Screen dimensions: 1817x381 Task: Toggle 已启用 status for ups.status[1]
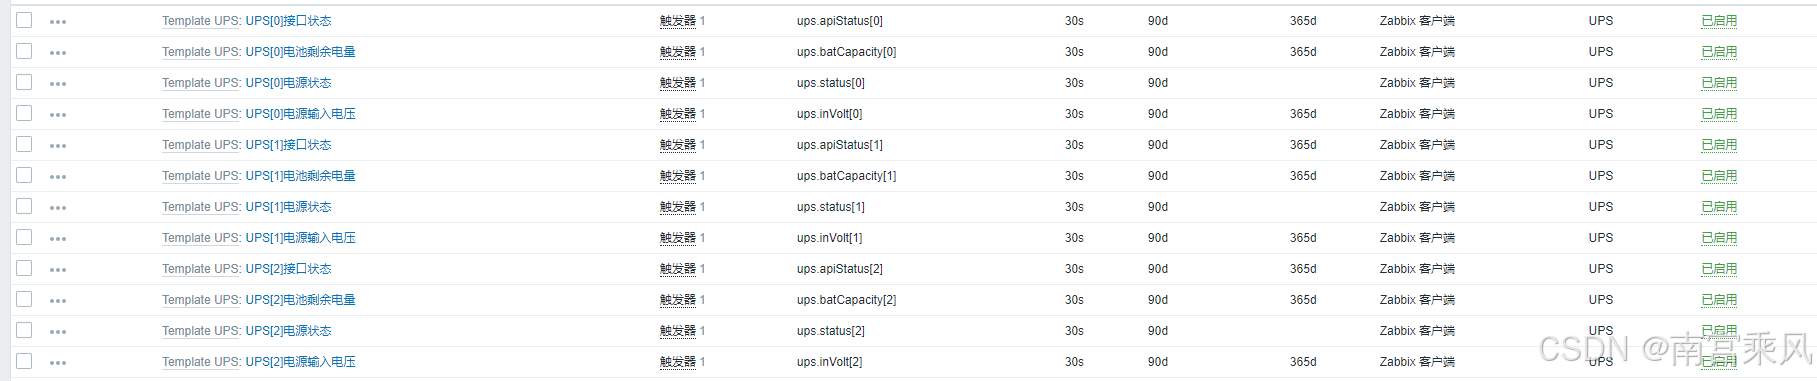click(x=1719, y=207)
